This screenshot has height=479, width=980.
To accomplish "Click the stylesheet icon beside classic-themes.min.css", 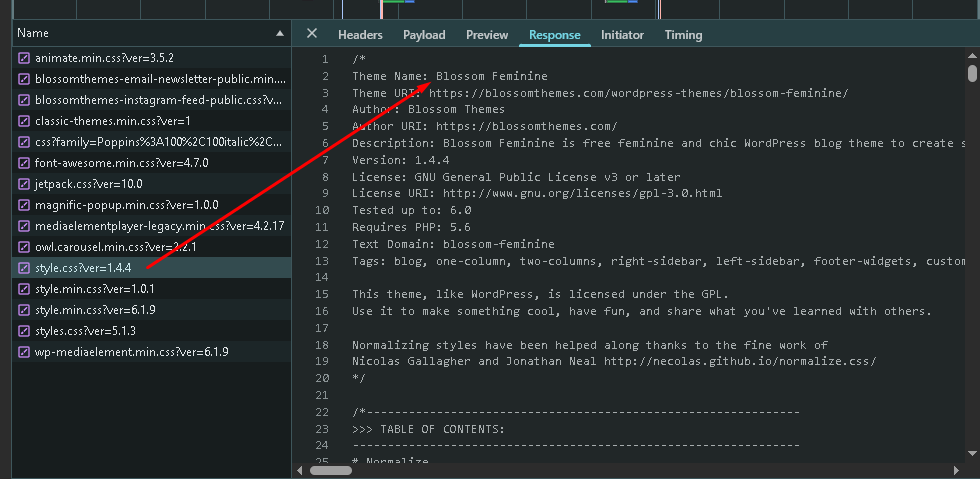I will click(x=24, y=121).
